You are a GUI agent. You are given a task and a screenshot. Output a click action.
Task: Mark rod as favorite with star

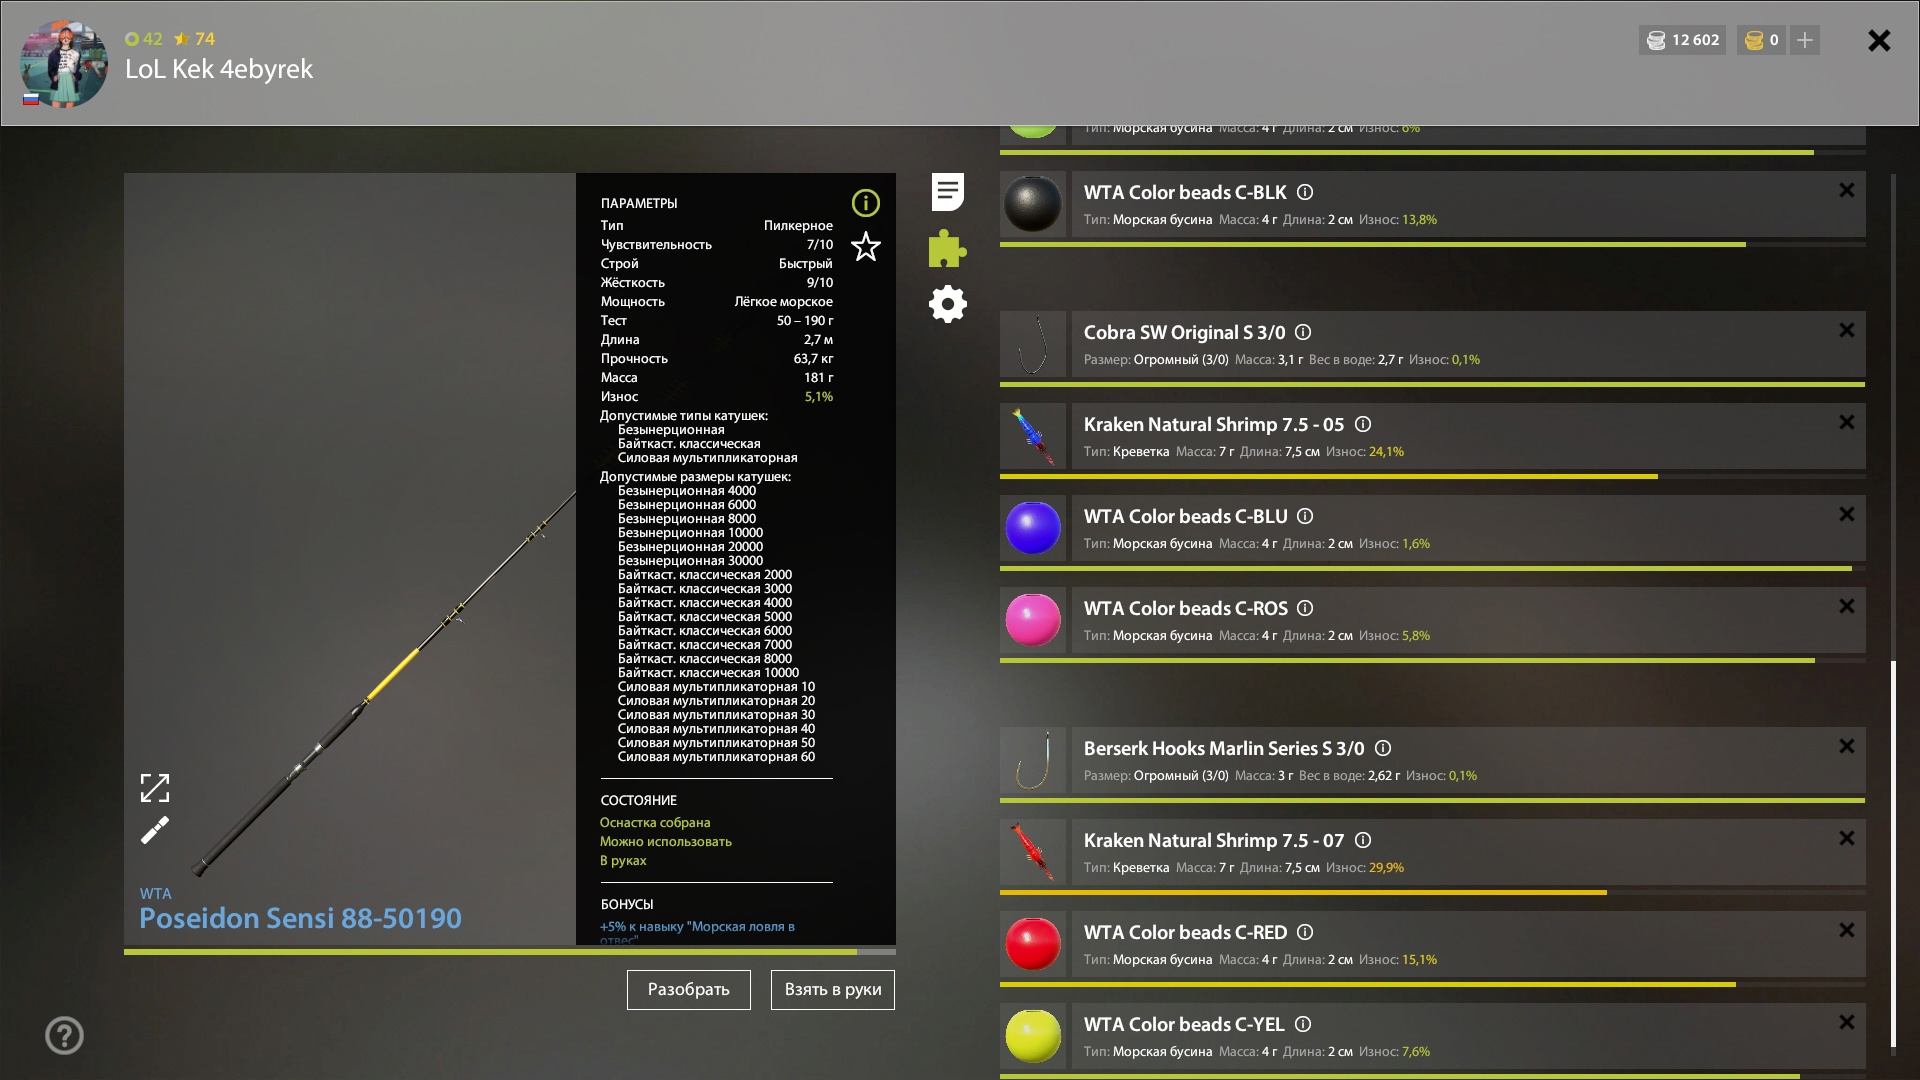(x=866, y=246)
